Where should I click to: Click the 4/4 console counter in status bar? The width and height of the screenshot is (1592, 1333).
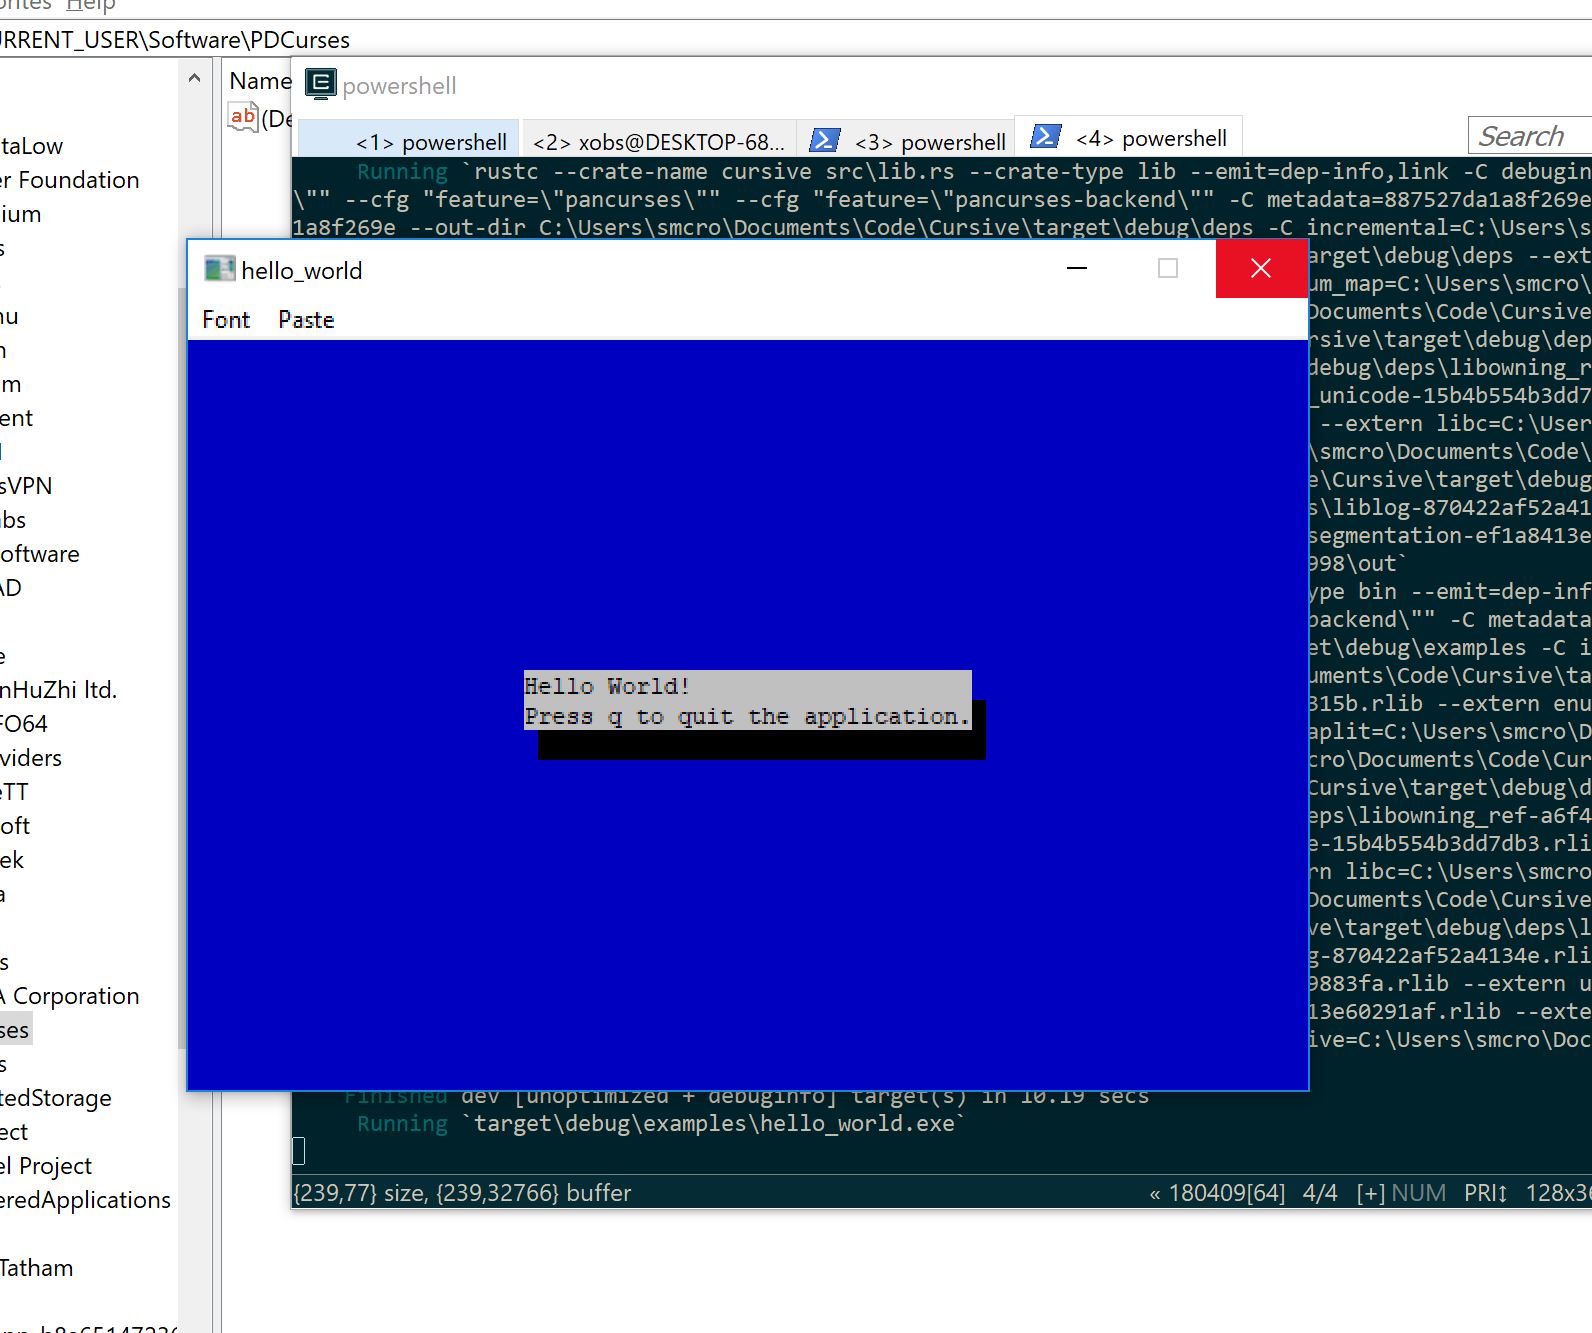point(1320,1193)
